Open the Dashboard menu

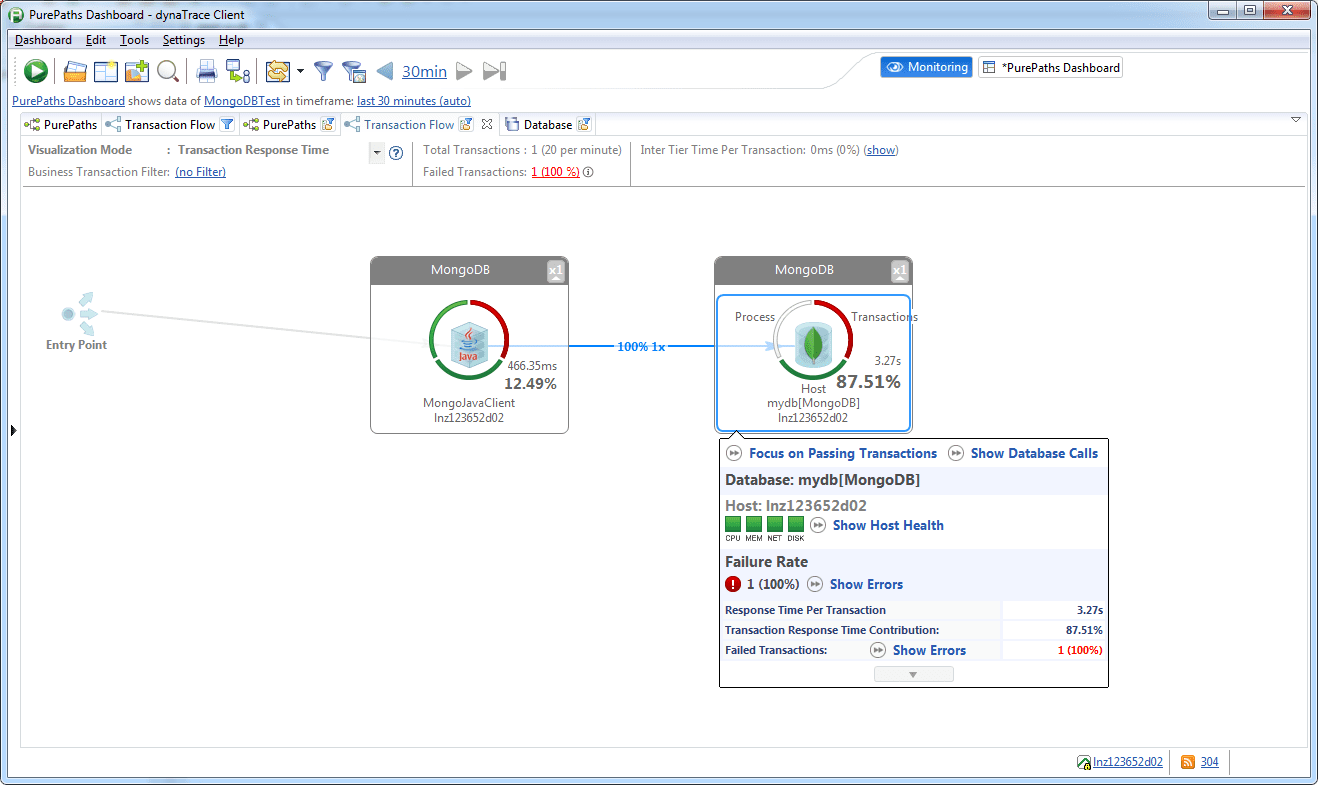(43, 40)
